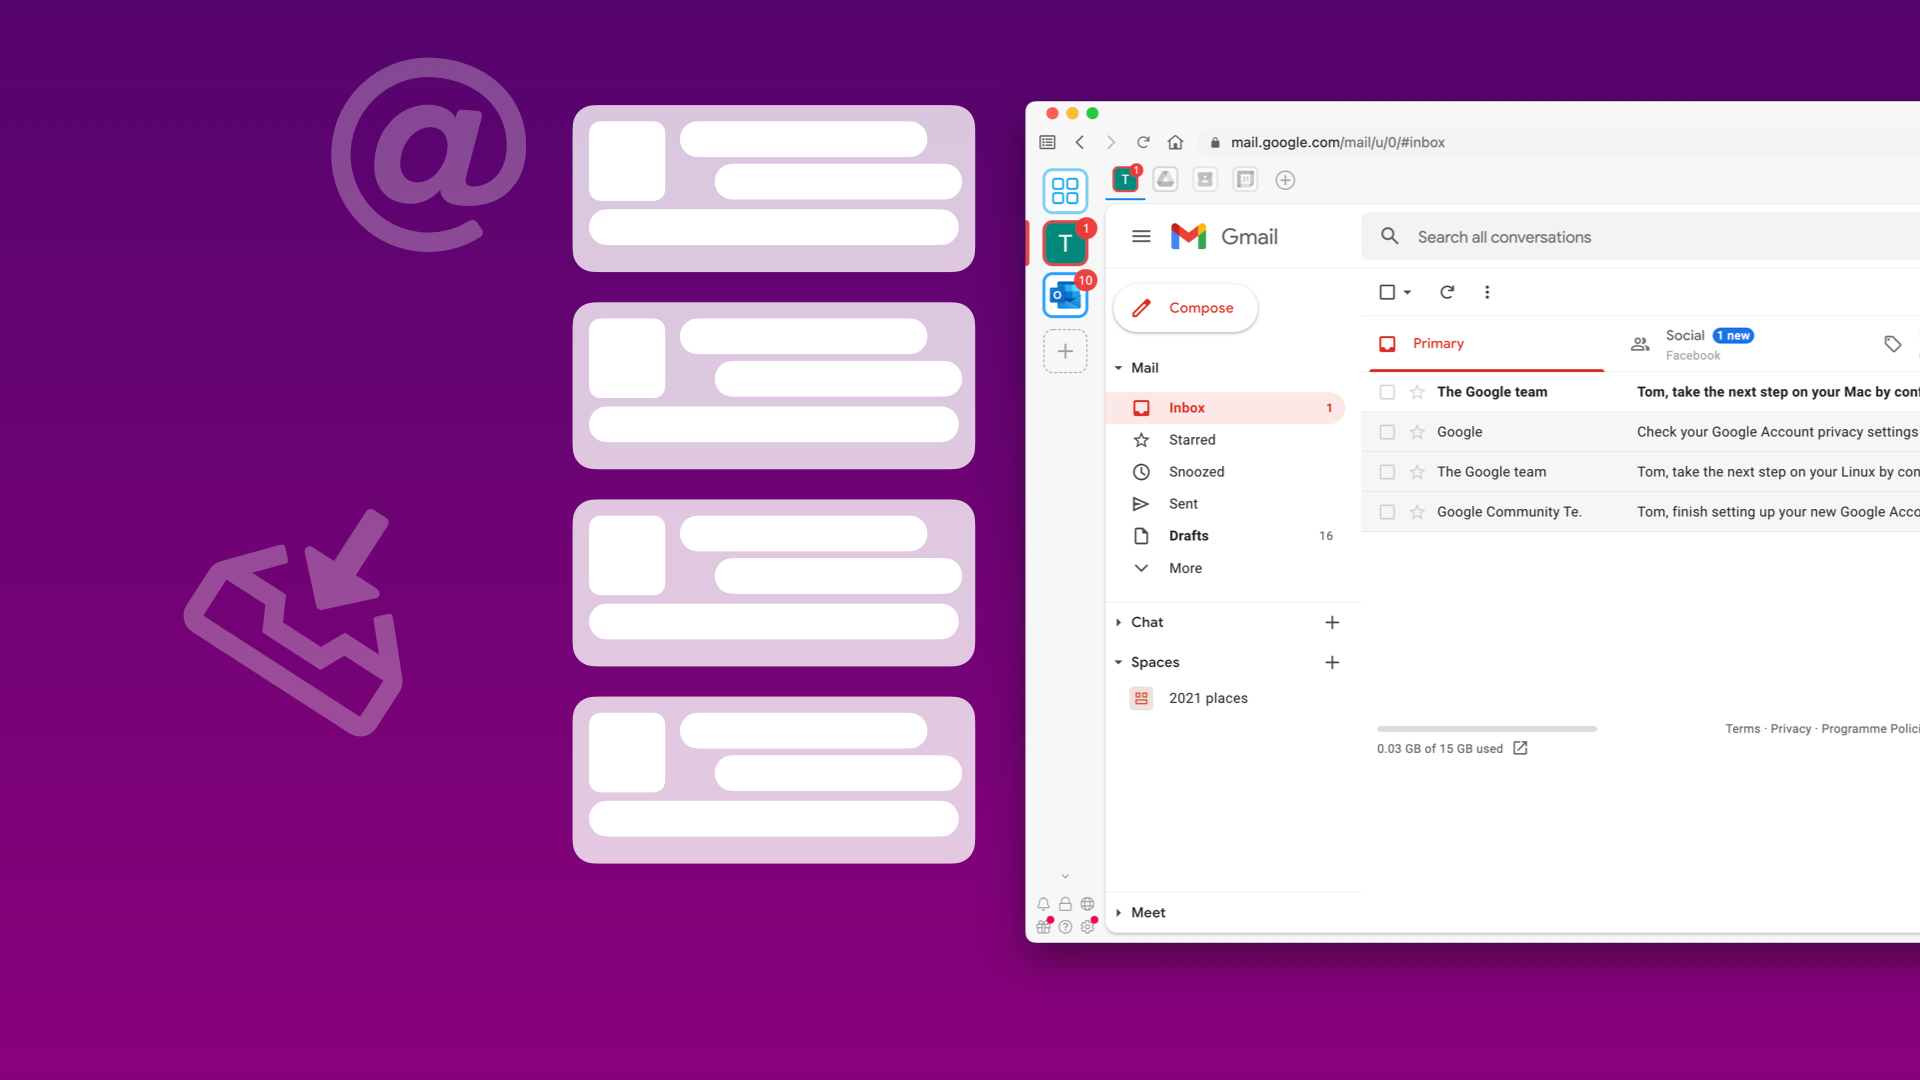
Task: Drag the Gmail storage usage progress bar
Action: [x=1485, y=729]
